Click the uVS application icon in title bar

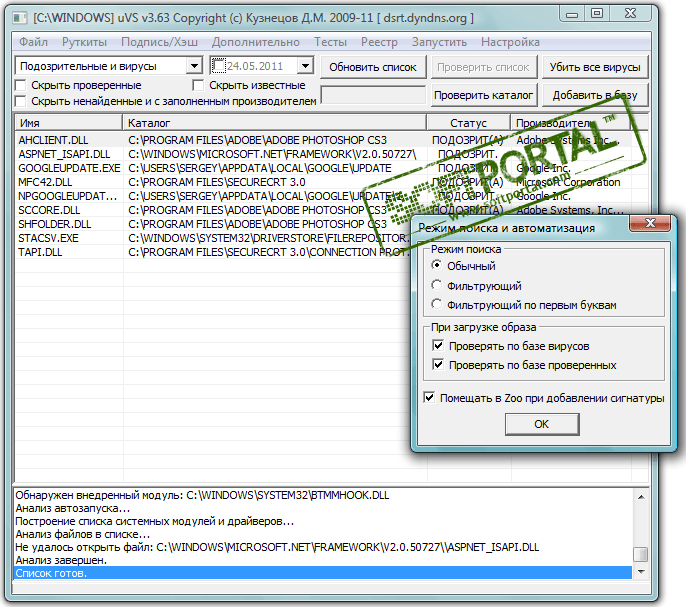tap(20, 18)
